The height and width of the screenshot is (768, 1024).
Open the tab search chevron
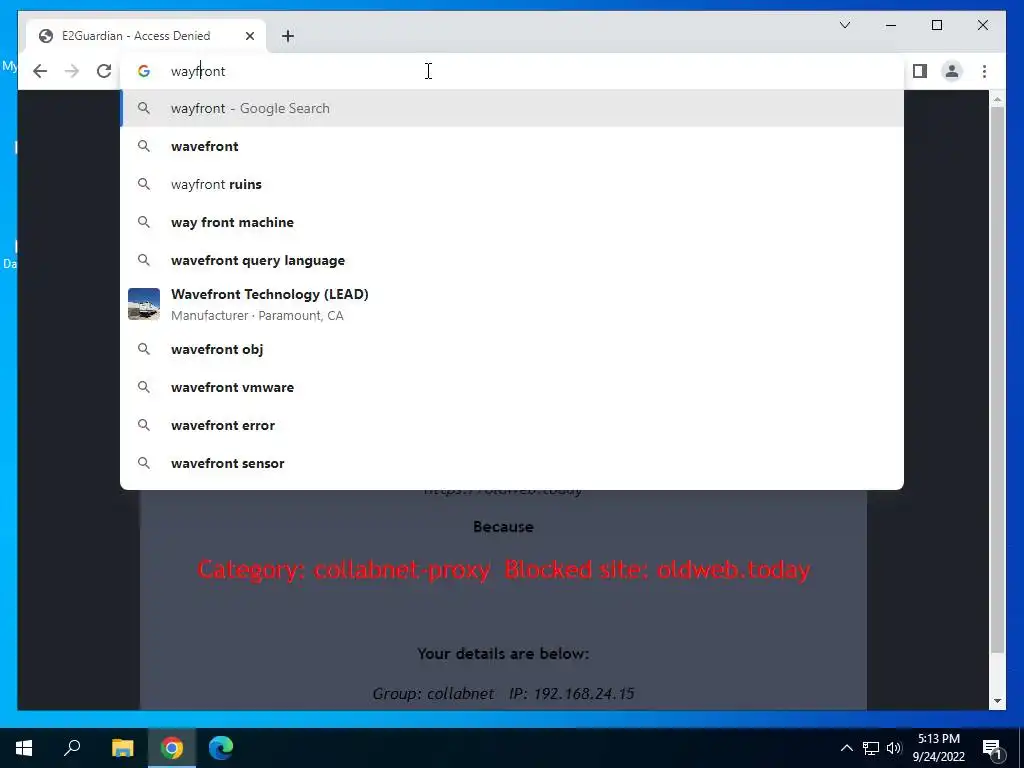[x=844, y=25]
